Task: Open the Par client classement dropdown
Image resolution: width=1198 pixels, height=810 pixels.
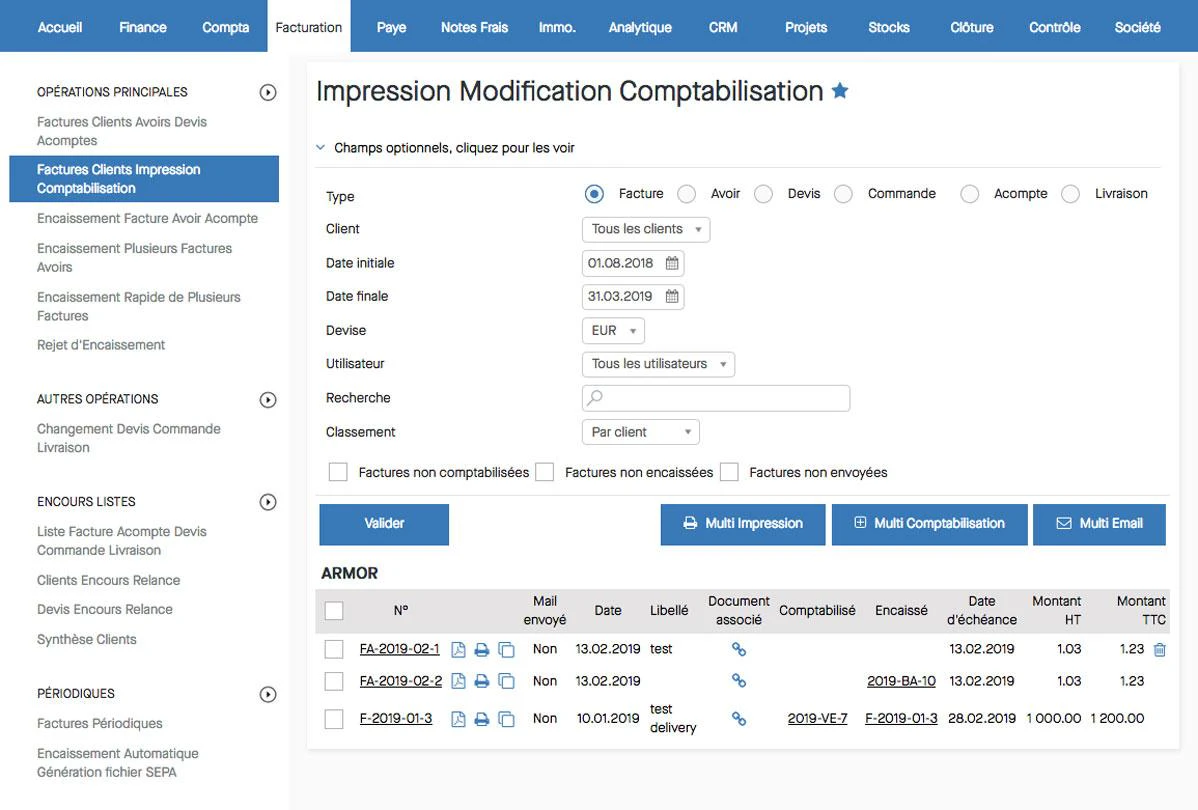Action: [640, 432]
